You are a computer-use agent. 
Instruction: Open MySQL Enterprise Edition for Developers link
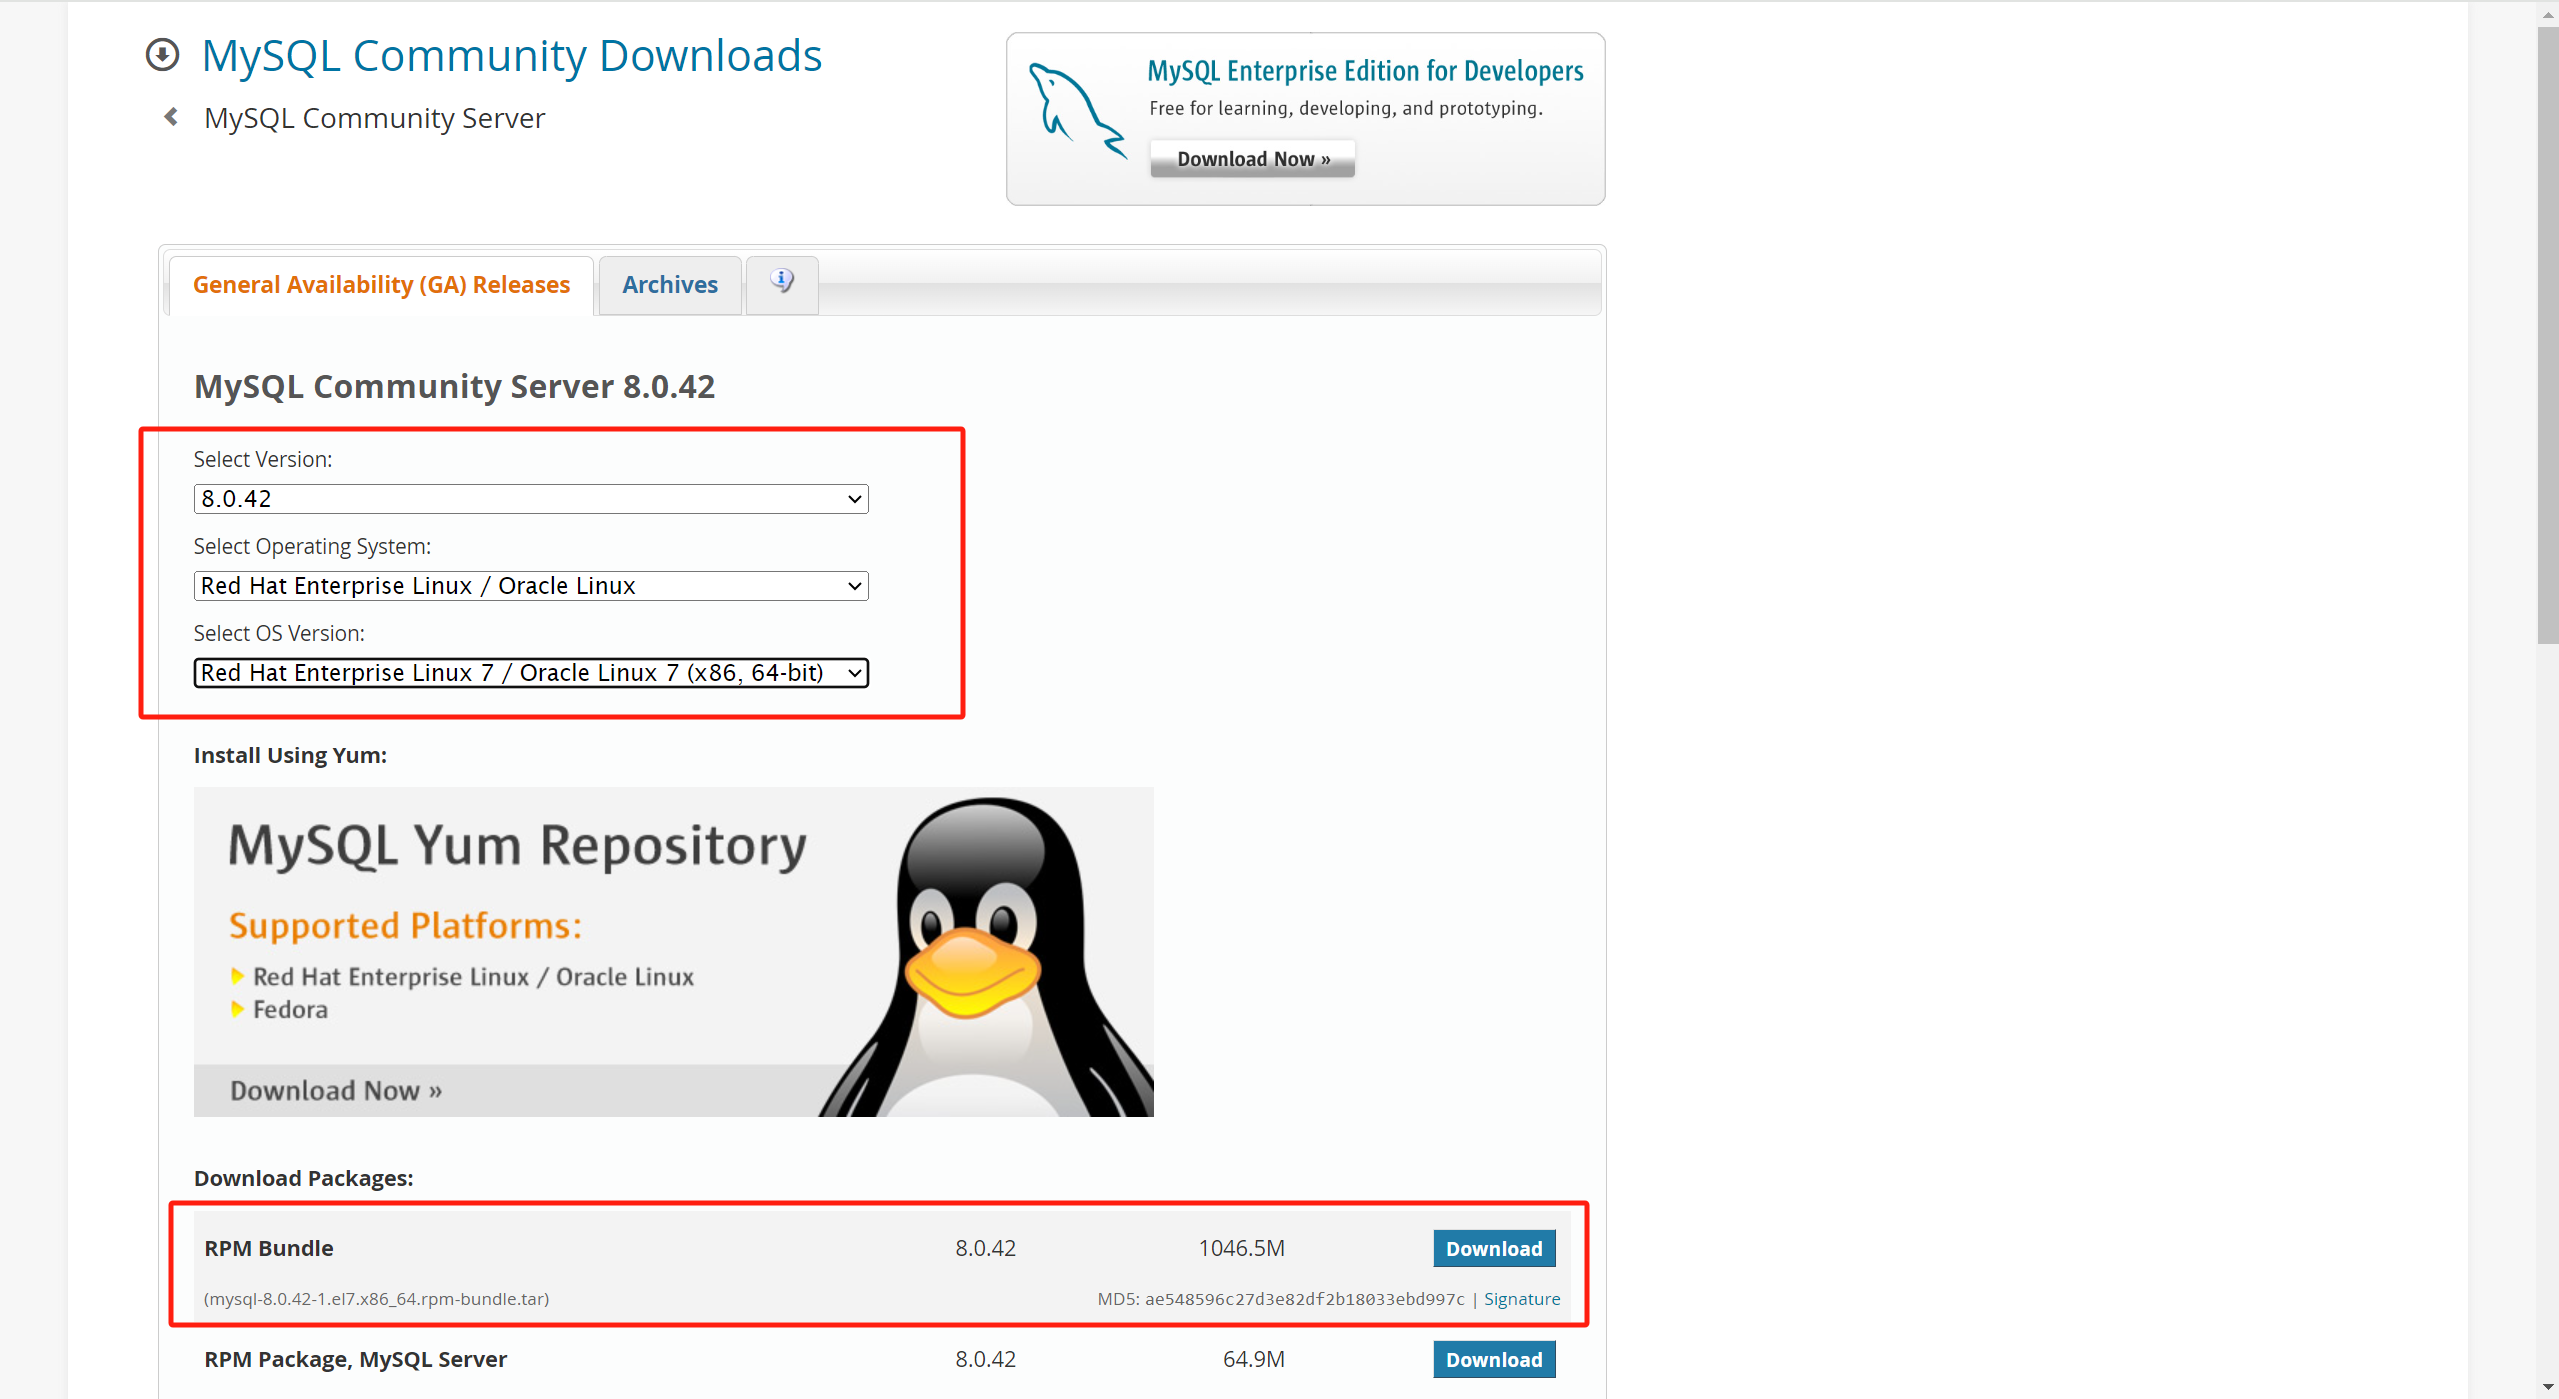(x=1364, y=71)
